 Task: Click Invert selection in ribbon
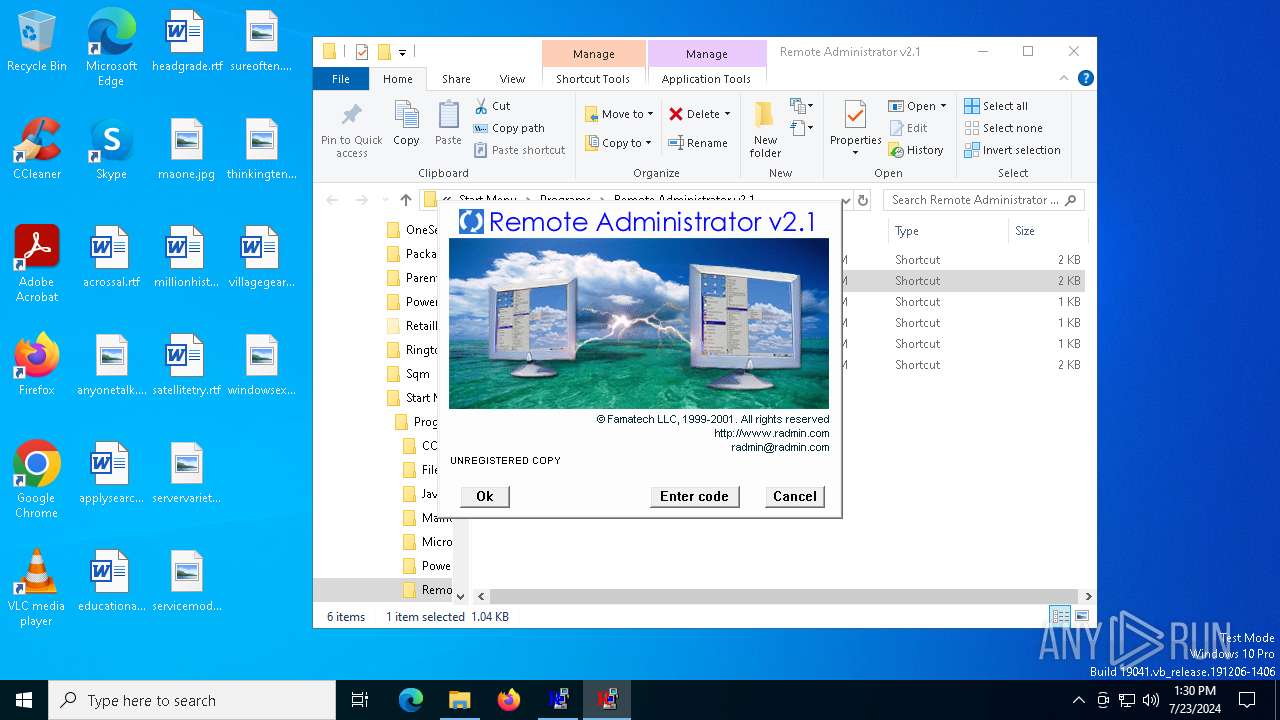1012,150
